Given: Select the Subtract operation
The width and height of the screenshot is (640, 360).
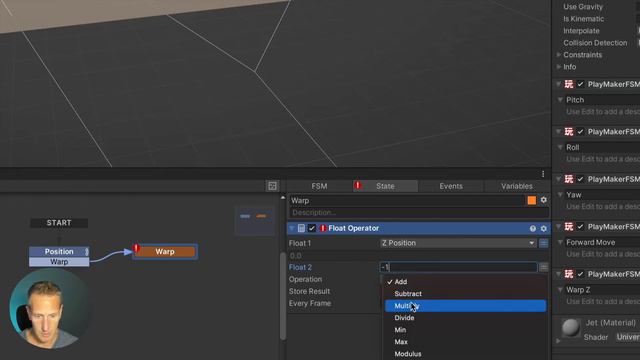Looking at the screenshot, I should pos(465,293).
